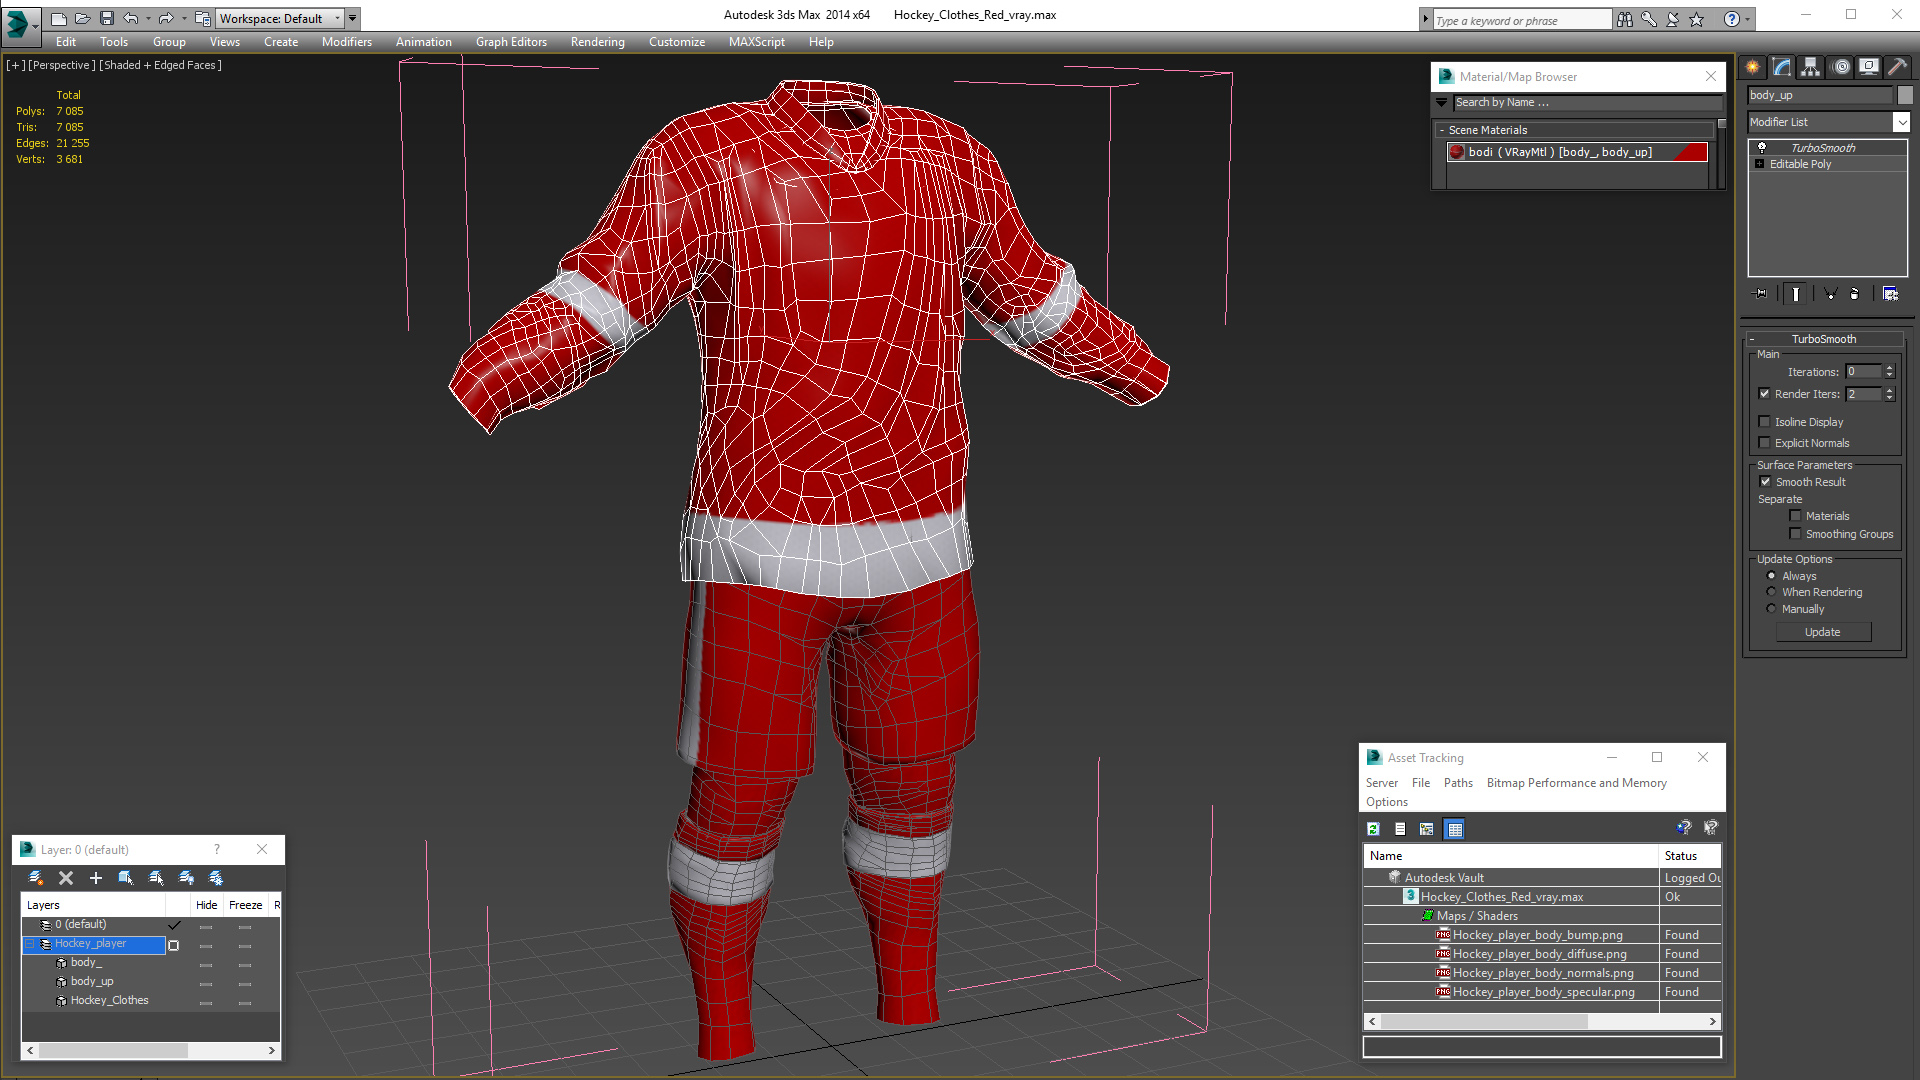
Task: Click the body_up object color swatch
Action: 1905,95
